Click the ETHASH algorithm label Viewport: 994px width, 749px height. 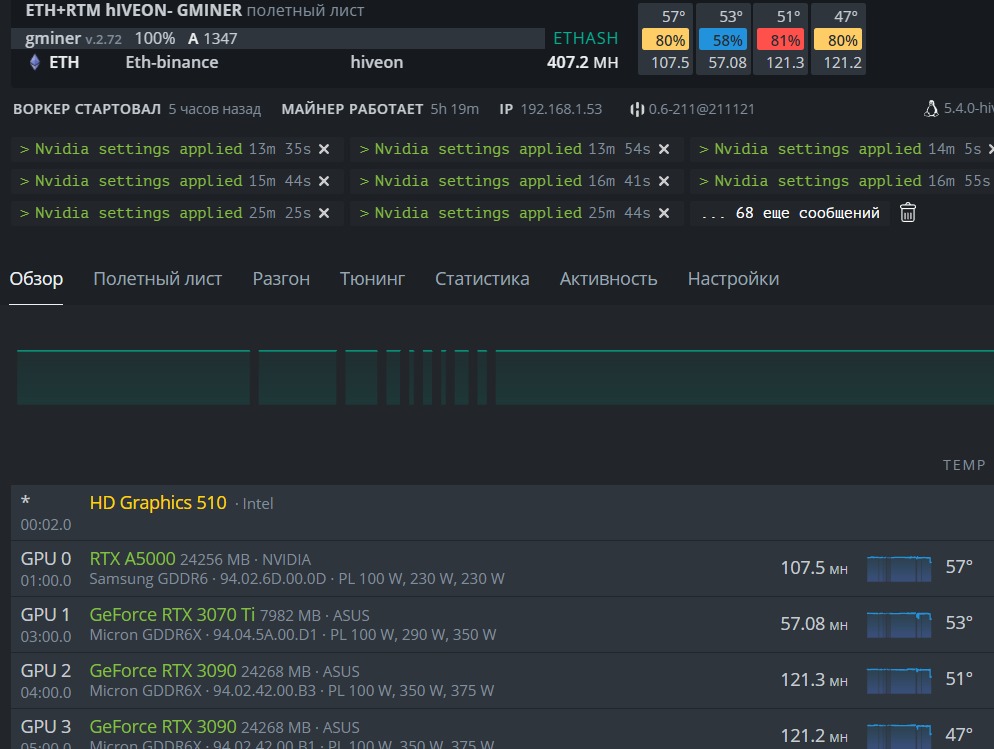coord(585,39)
